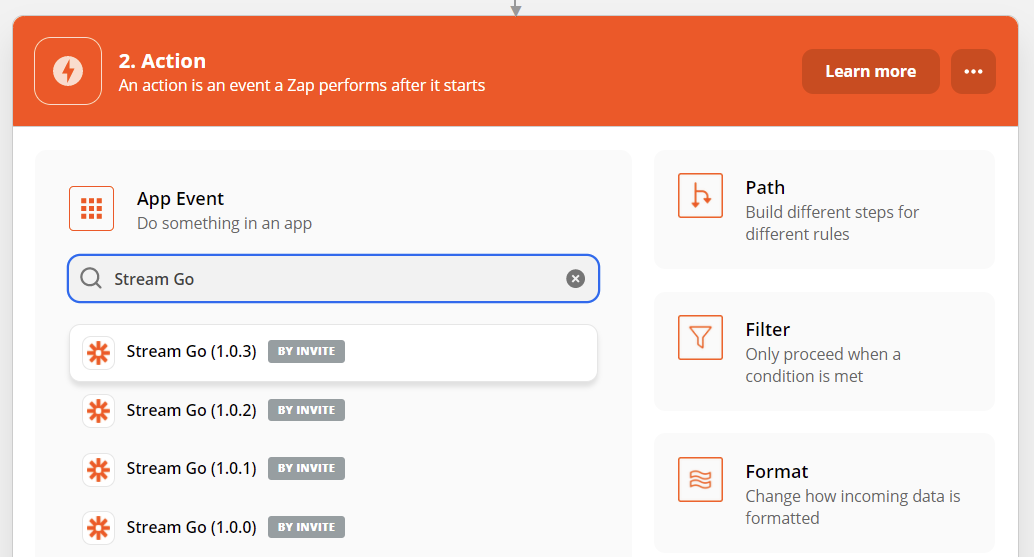Click the Learn more button
The width and height of the screenshot is (1034, 557).
[870, 71]
